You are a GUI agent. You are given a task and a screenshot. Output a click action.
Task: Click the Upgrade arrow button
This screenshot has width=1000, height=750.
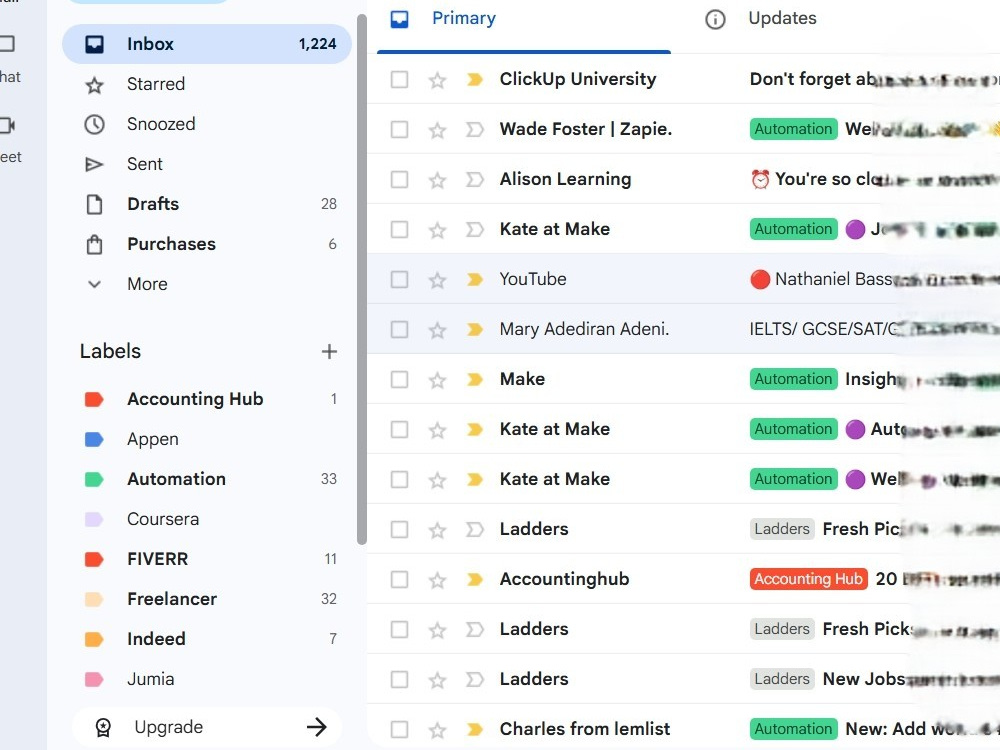click(316, 727)
